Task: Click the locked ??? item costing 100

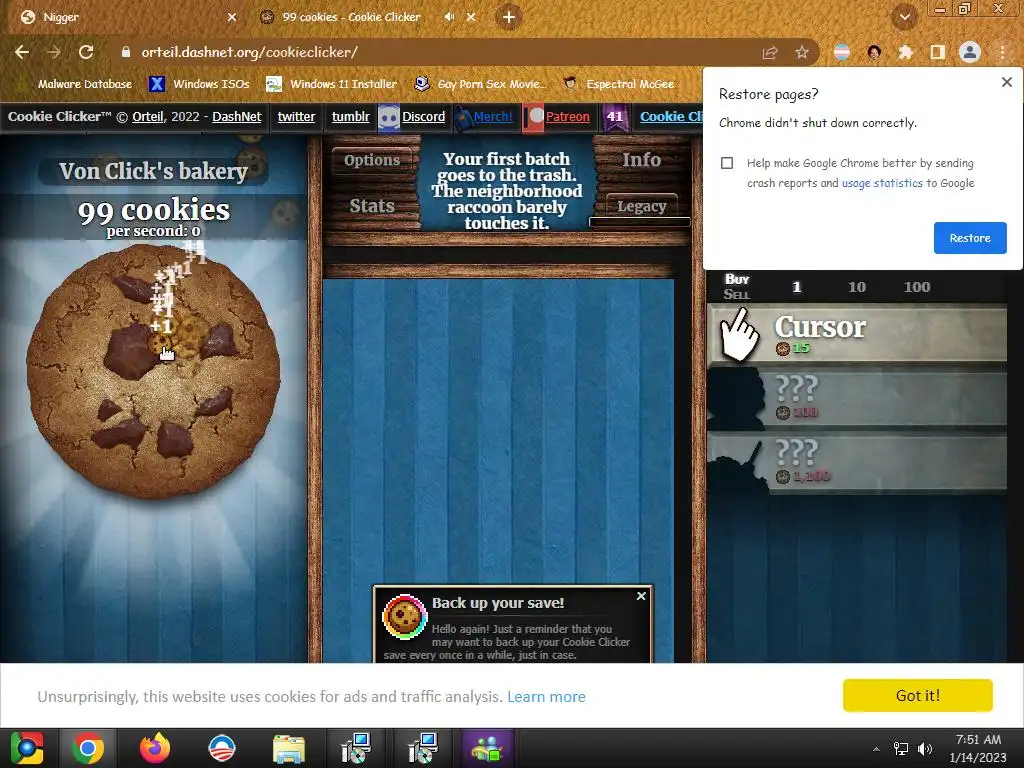Action: tap(857, 398)
